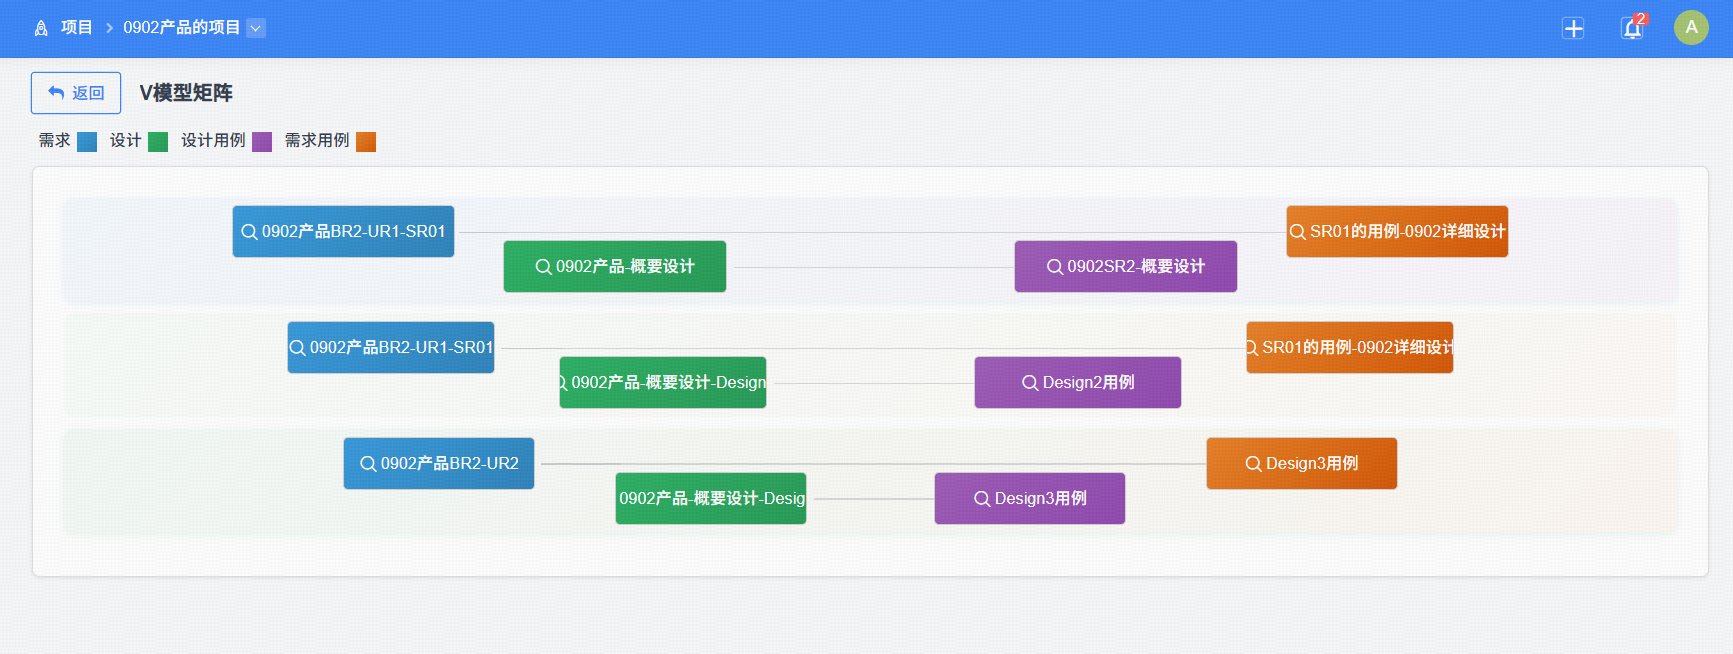1733x654 pixels.
Task: Click the orange 需求用例 legend swatch
Action: (366, 141)
